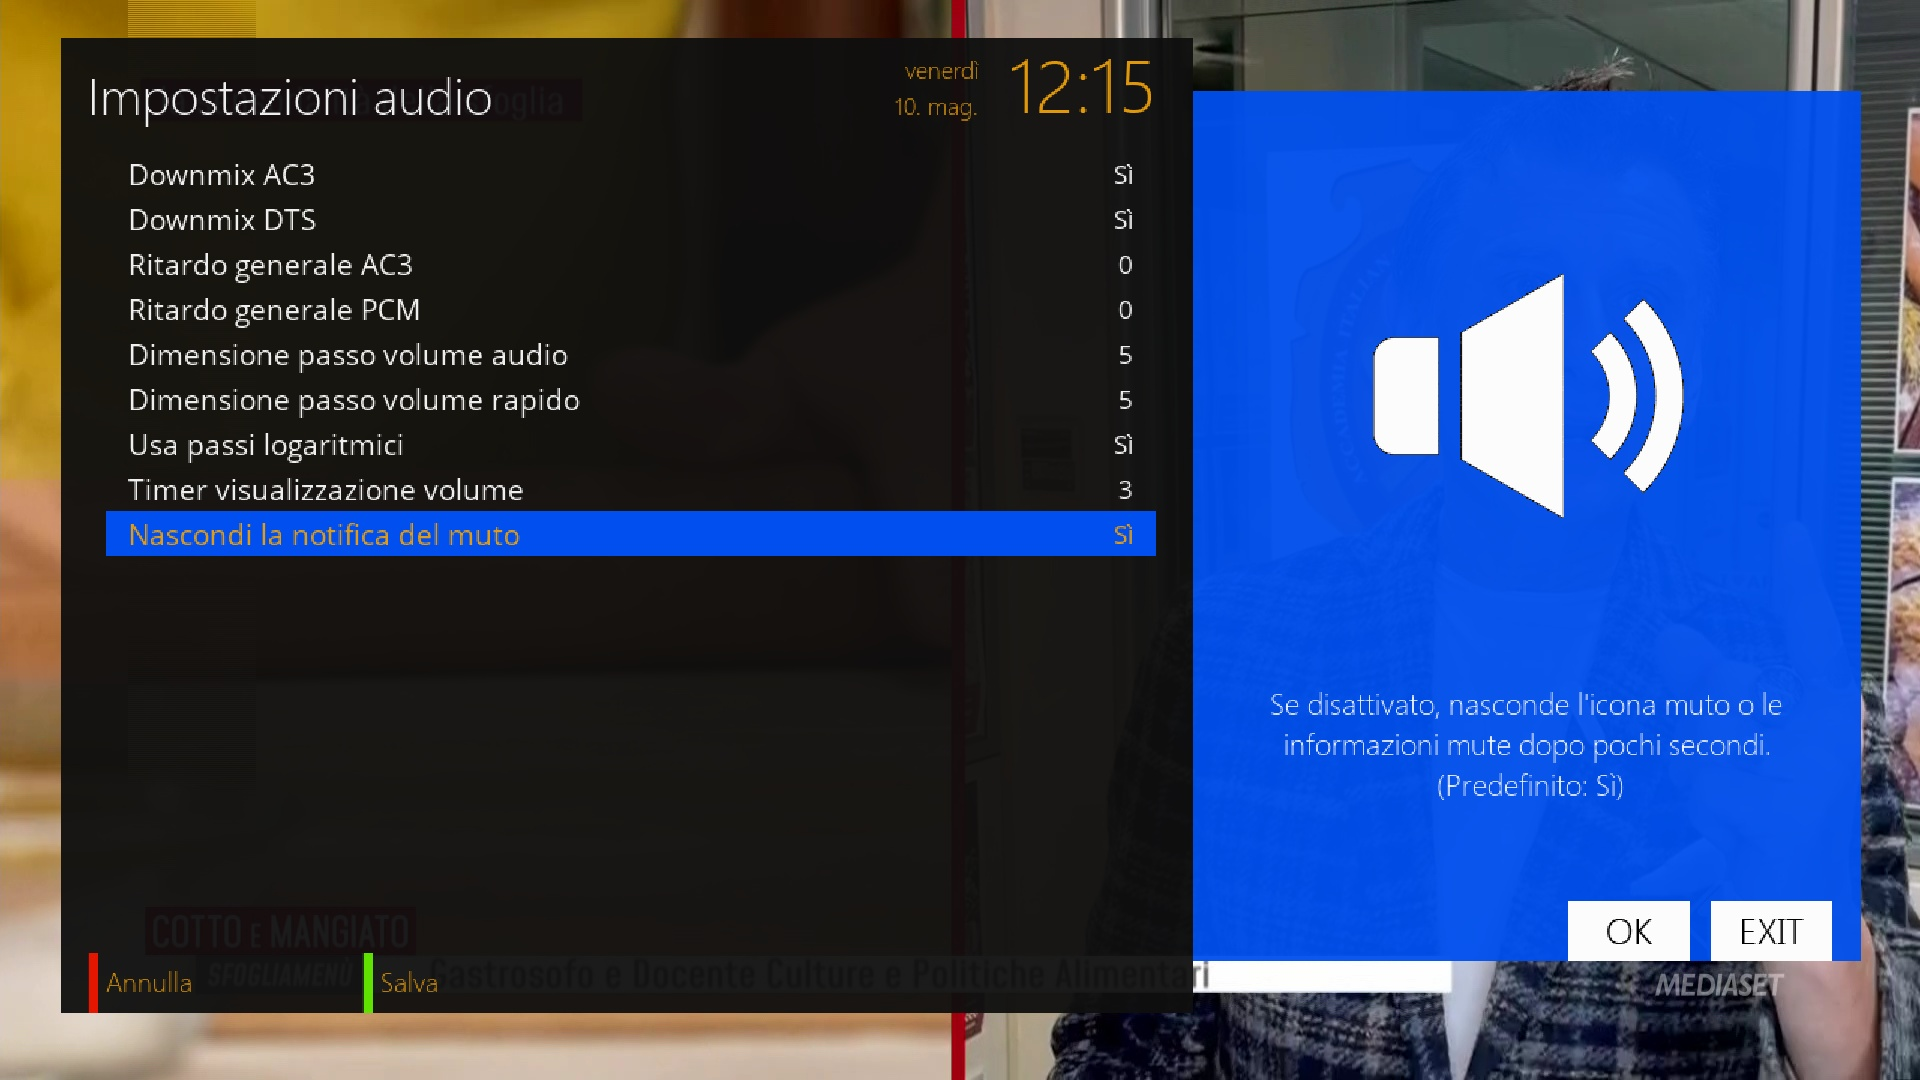Viewport: 1920px width, 1080px height.
Task: Select the Ritardo generale PCM entry
Action: point(274,310)
